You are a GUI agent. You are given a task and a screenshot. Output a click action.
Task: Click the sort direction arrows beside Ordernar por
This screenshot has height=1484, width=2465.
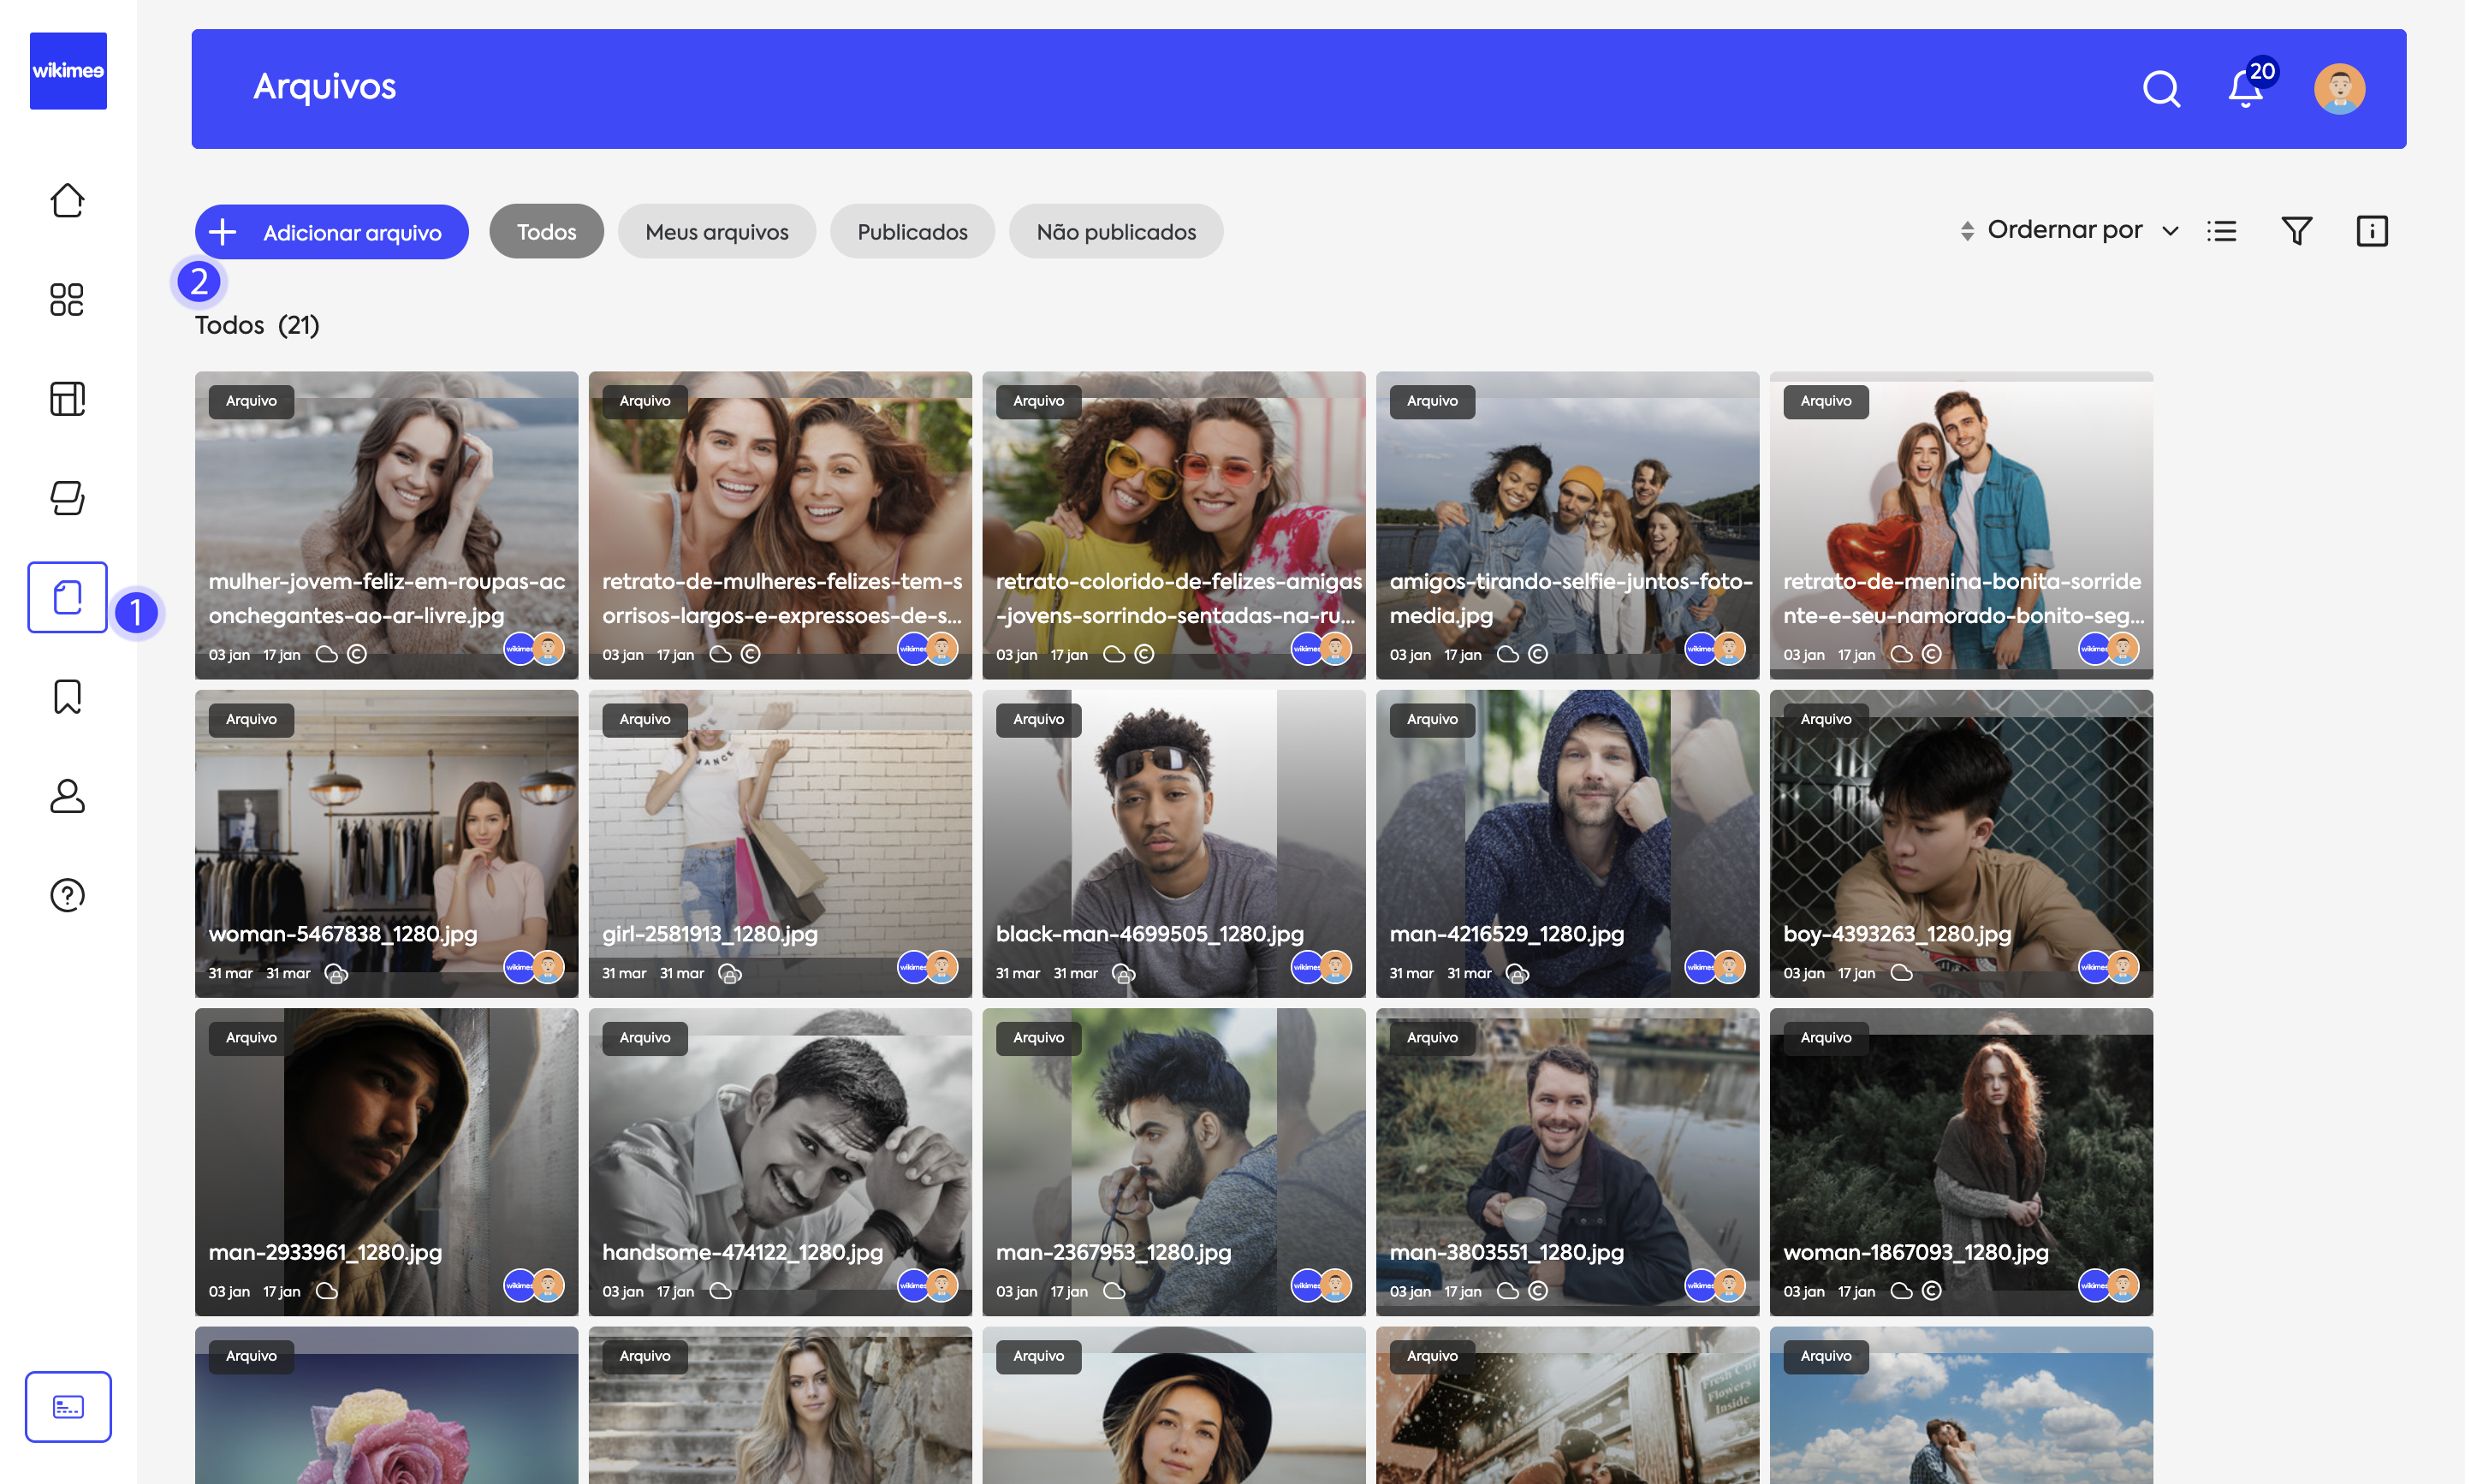[x=1966, y=231]
